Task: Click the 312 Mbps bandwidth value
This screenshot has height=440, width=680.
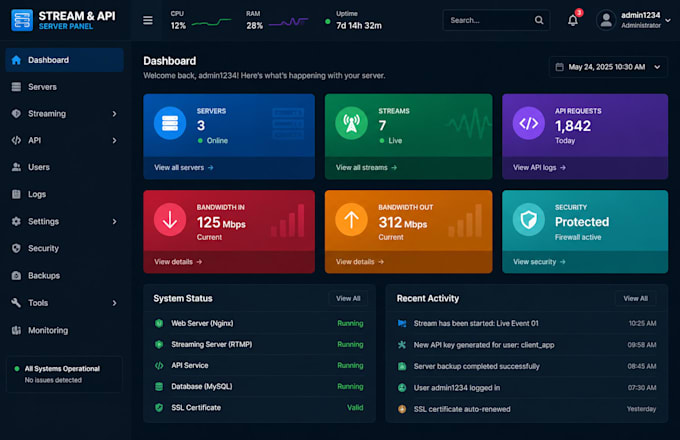Action: point(402,223)
